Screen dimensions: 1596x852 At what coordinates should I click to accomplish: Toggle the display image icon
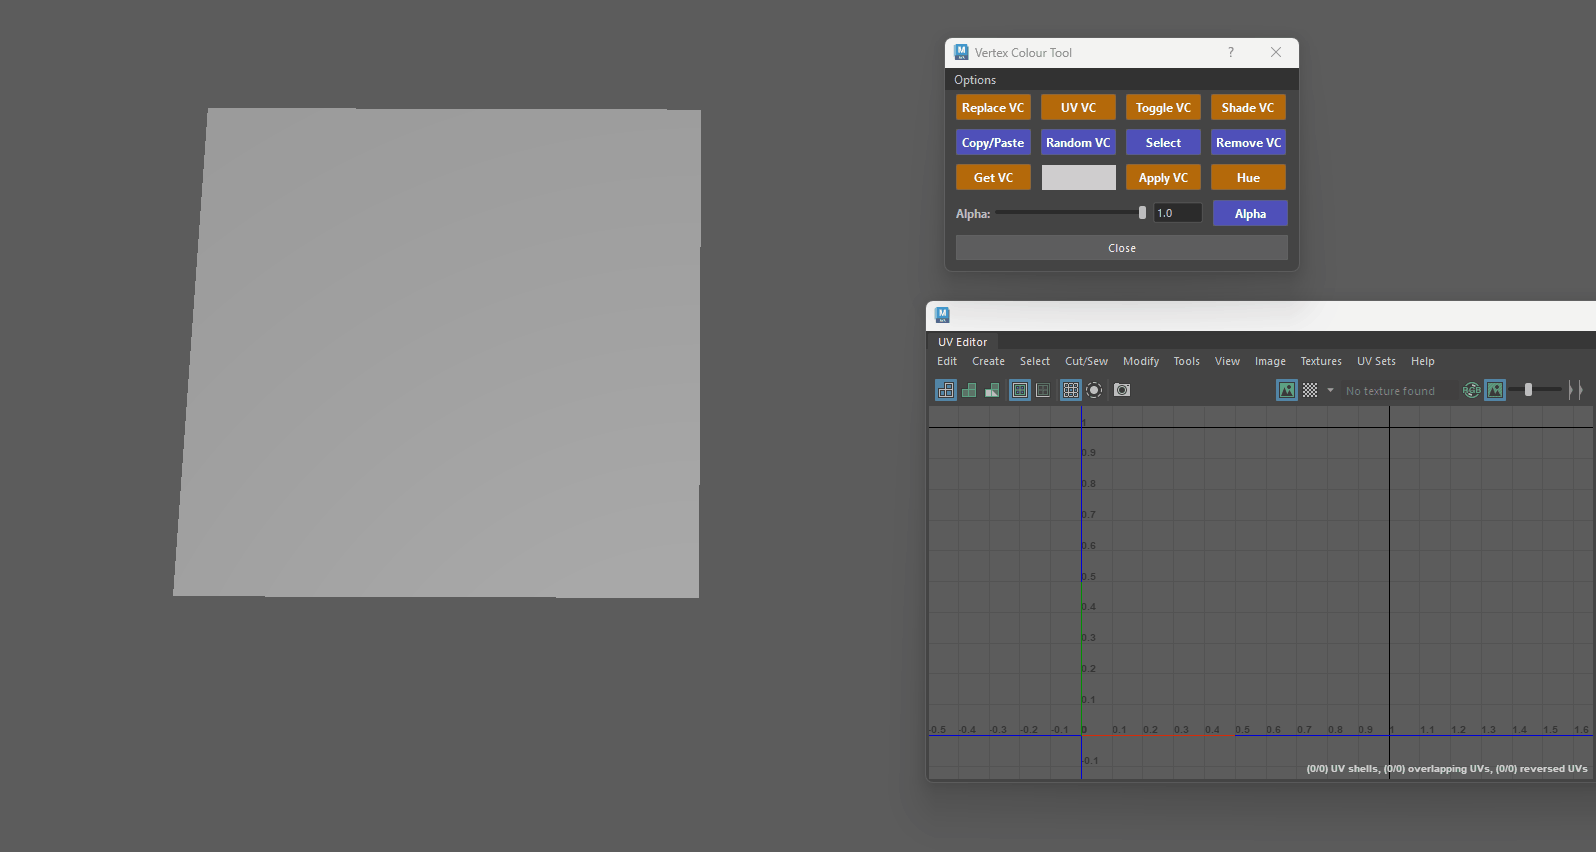tap(1287, 390)
